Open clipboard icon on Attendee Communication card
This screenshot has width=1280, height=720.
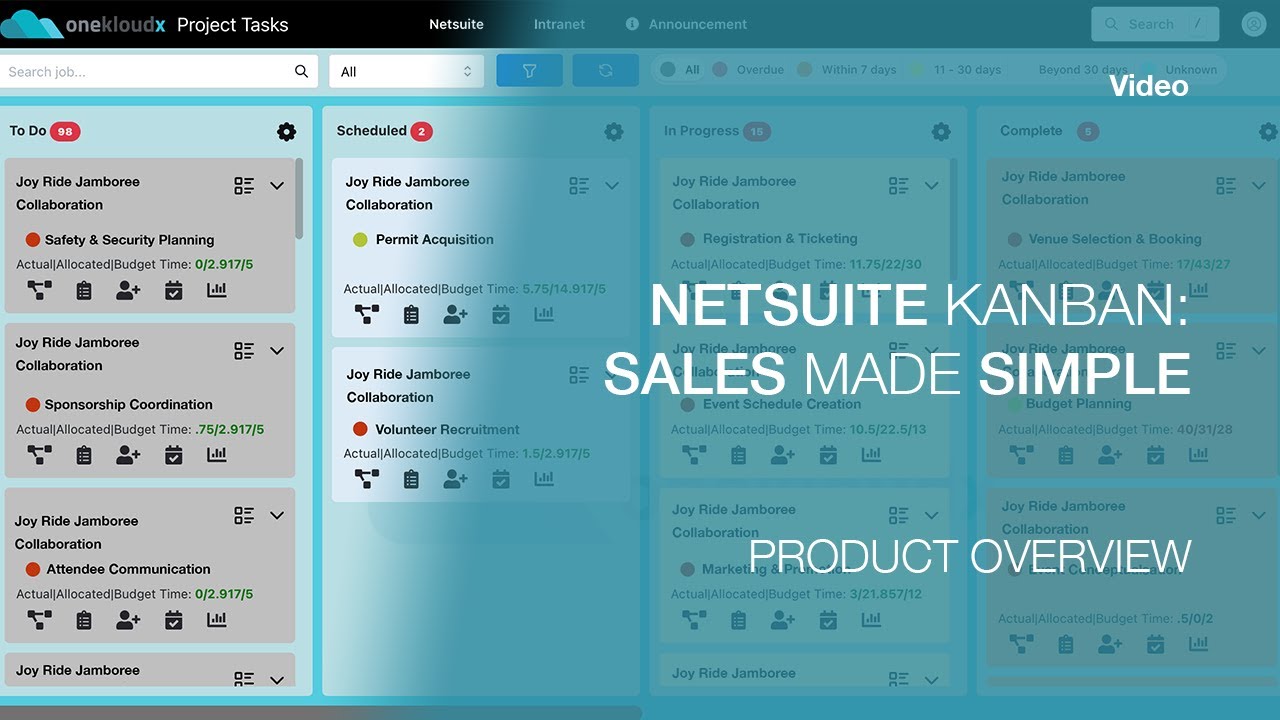click(84, 620)
